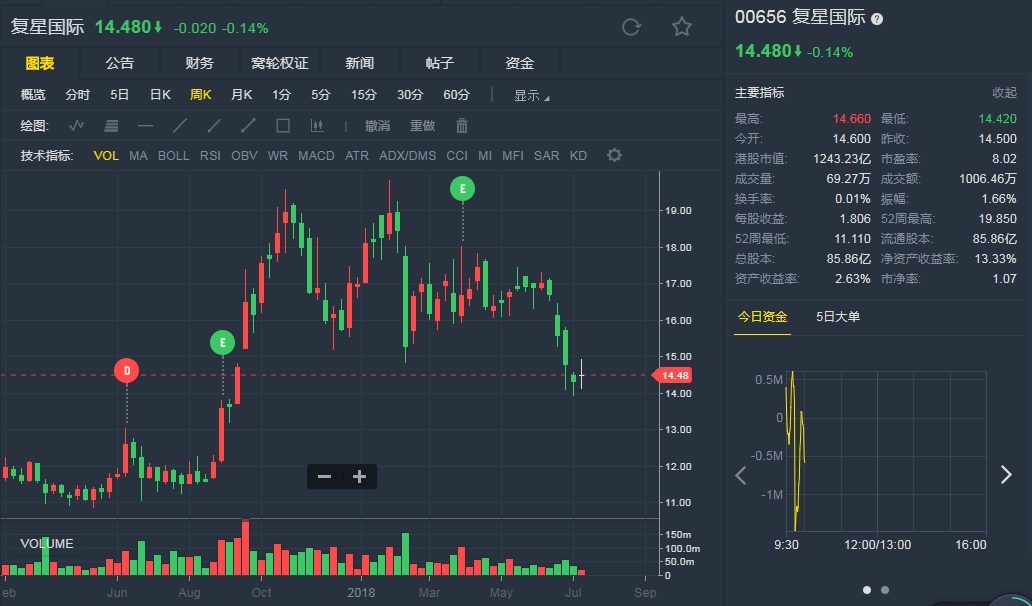Switch to the 财务 tab
Image resolution: width=1032 pixels, height=606 pixels.
[200, 63]
